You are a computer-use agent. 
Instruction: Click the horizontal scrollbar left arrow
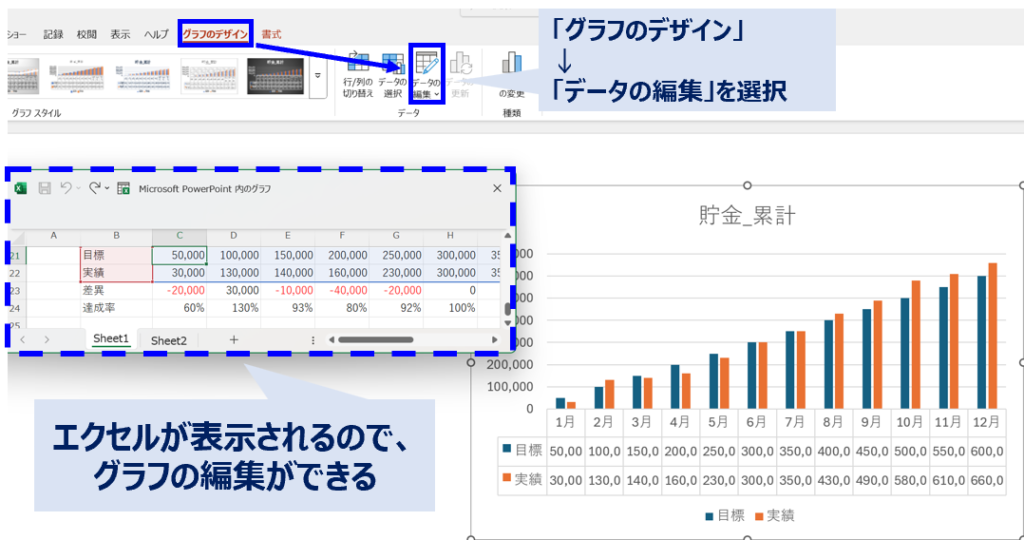point(331,340)
